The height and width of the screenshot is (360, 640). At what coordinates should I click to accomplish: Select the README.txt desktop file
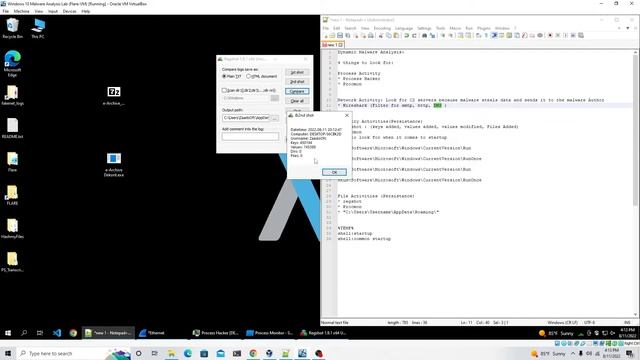(13, 129)
